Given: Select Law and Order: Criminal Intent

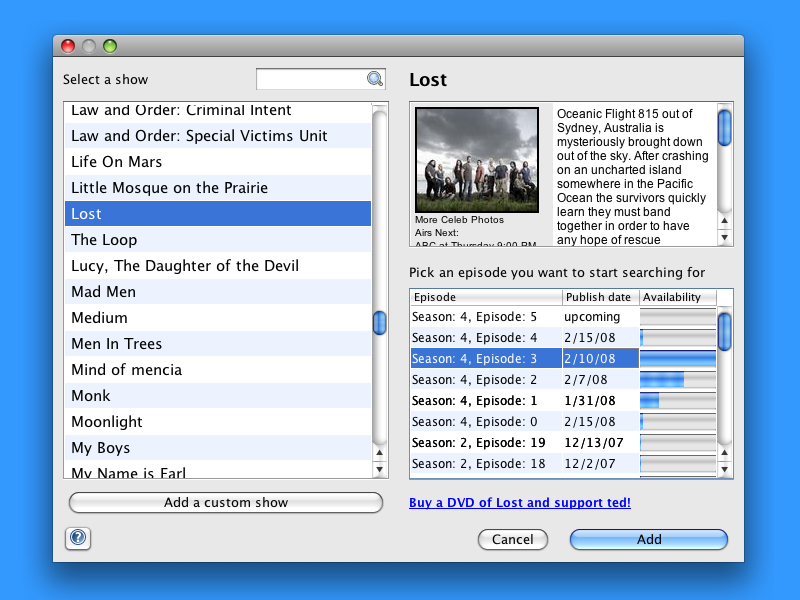Looking at the screenshot, I should 218,112.
